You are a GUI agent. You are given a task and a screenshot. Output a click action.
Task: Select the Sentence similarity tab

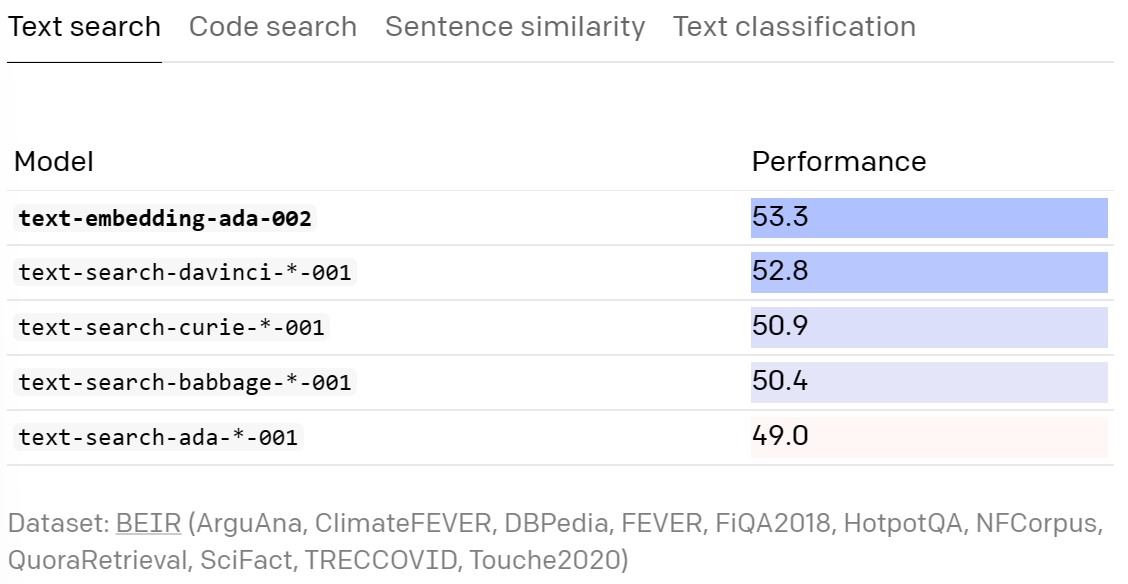pyautogui.click(x=515, y=27)
